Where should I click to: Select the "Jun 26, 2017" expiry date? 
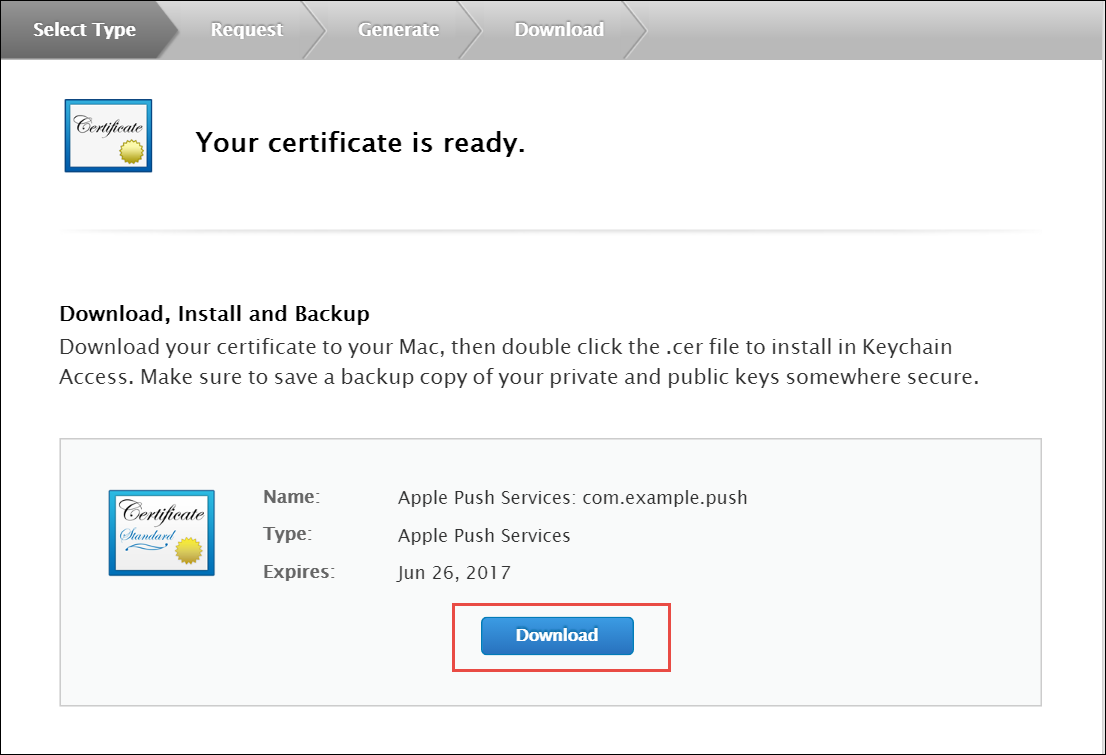click(454, 574)
